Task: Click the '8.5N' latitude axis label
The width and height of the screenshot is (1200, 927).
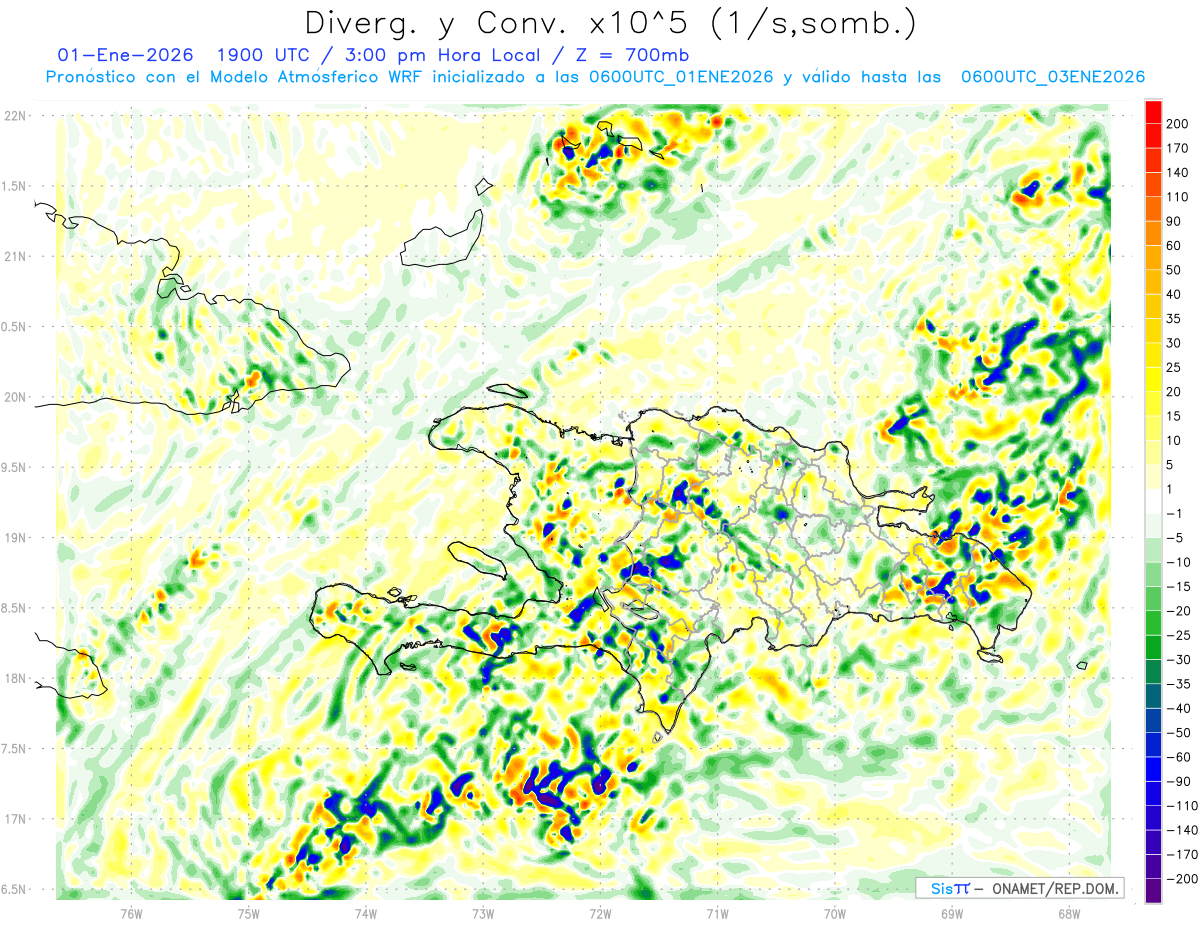Action: 15,608
